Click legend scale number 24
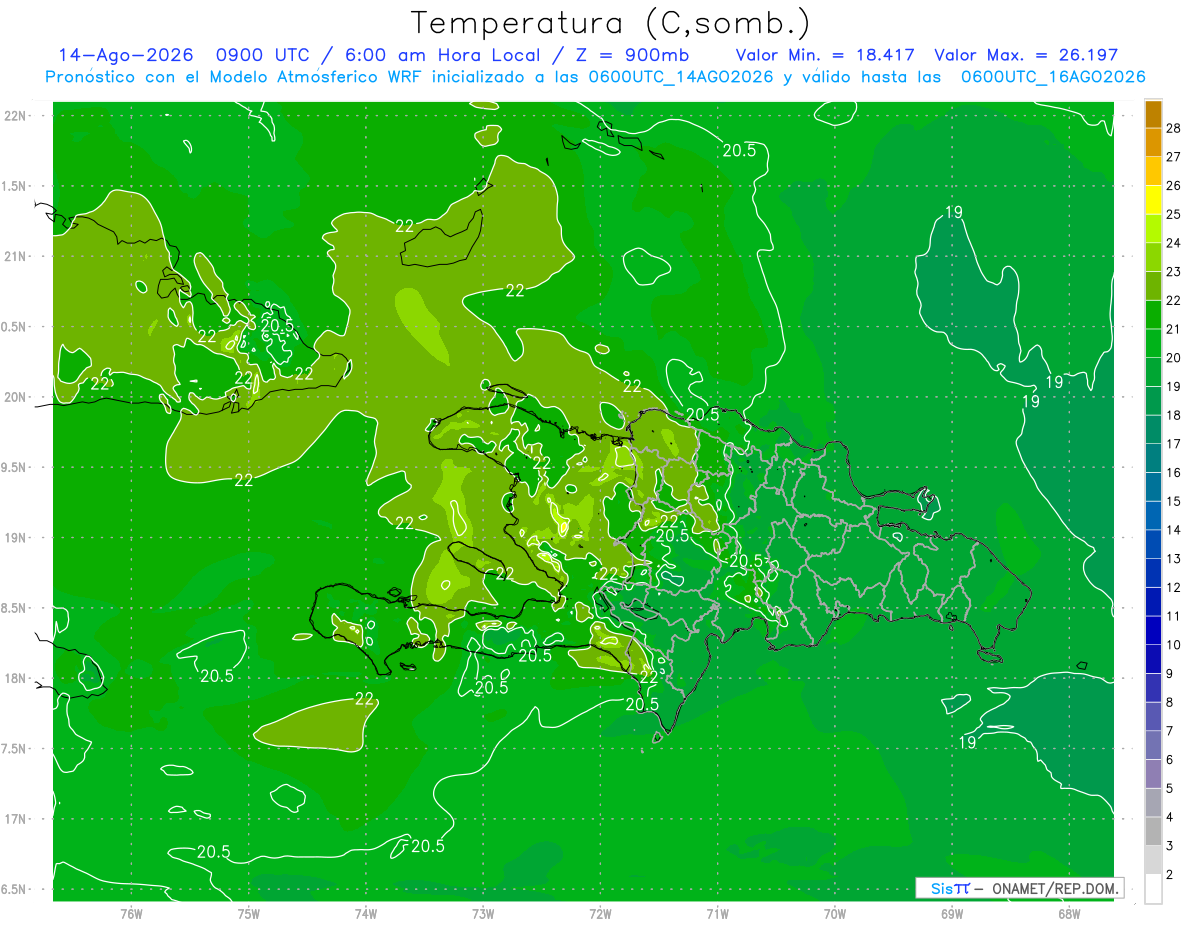The width and height of the screenshot is (1200, 927). click(x=1174, y=243)
